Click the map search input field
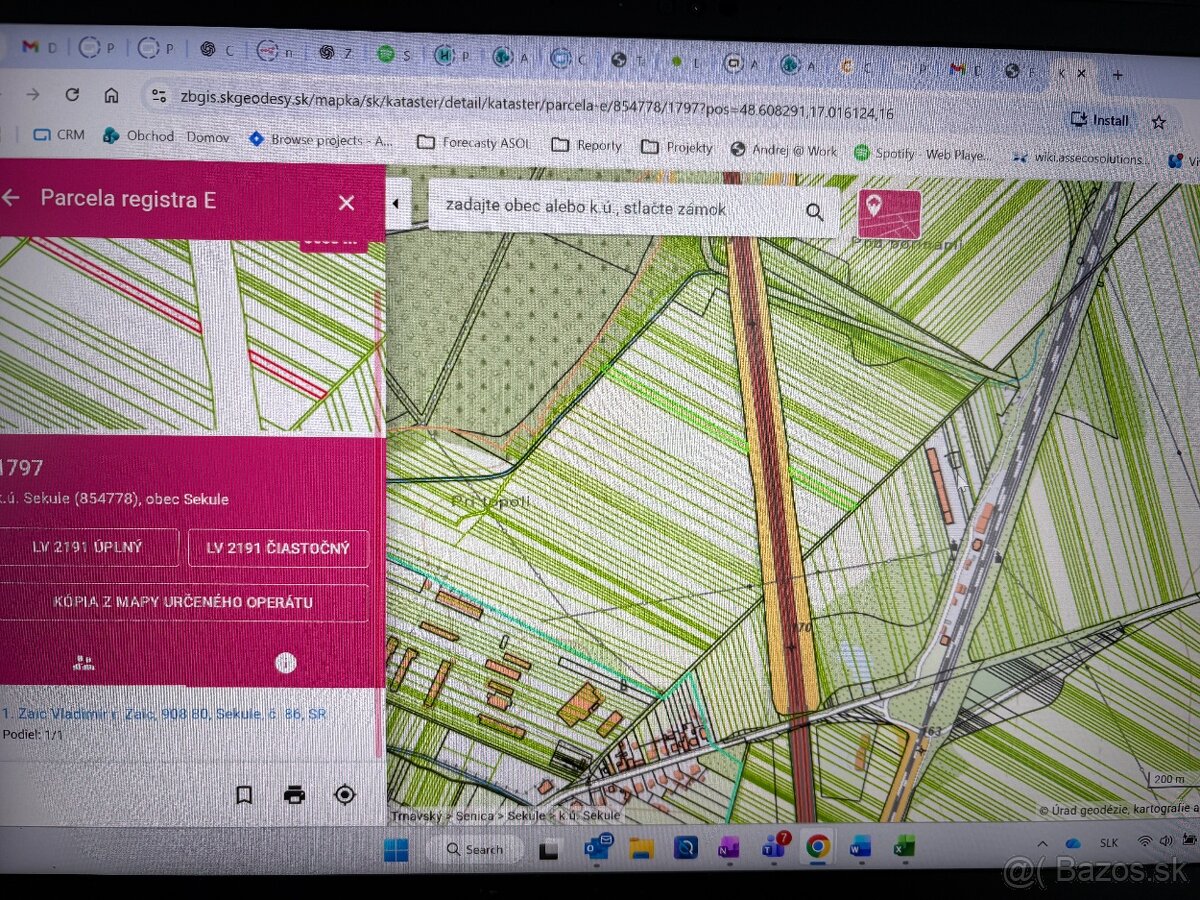Viewport: 1200px width, 900px height. 610,209
